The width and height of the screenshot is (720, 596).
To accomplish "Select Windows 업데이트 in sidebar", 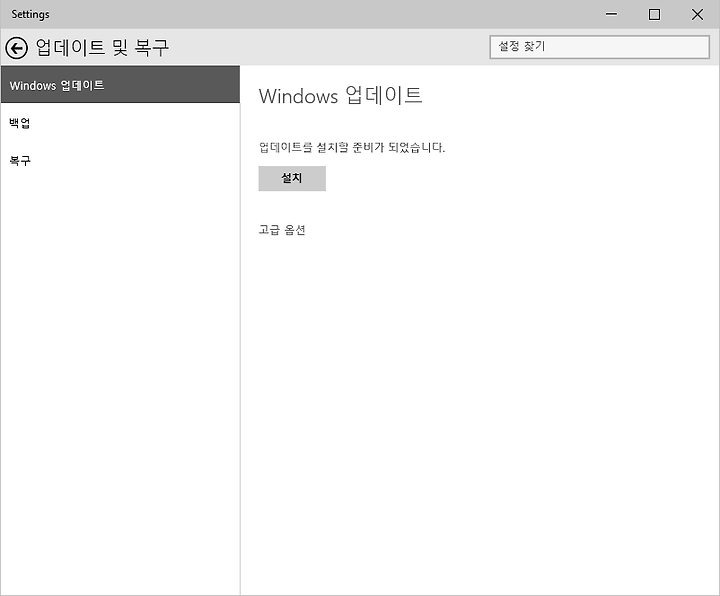I will [120, 84].
